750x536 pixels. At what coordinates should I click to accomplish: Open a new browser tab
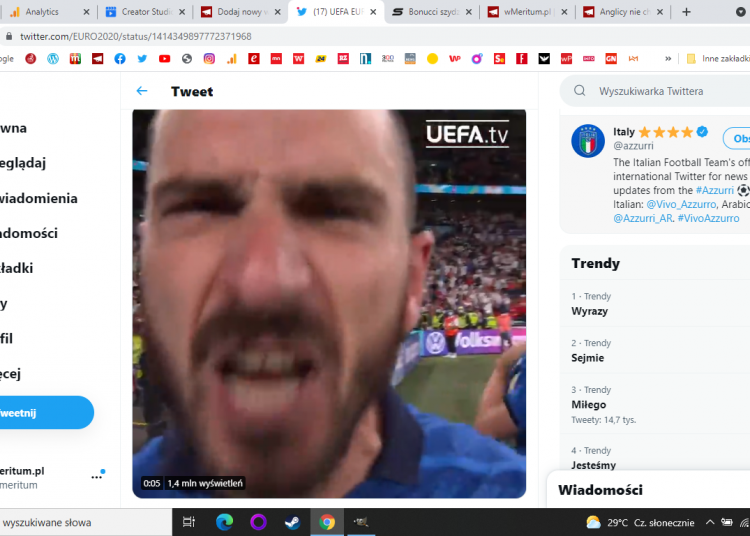(x=686, y=12)
